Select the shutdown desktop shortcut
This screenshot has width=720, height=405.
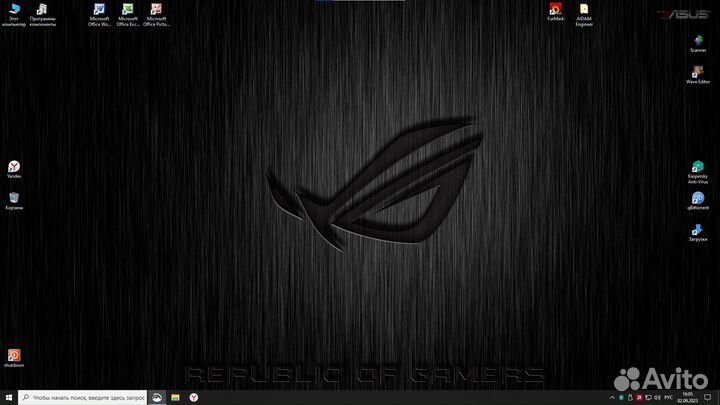tap(14, 358)
